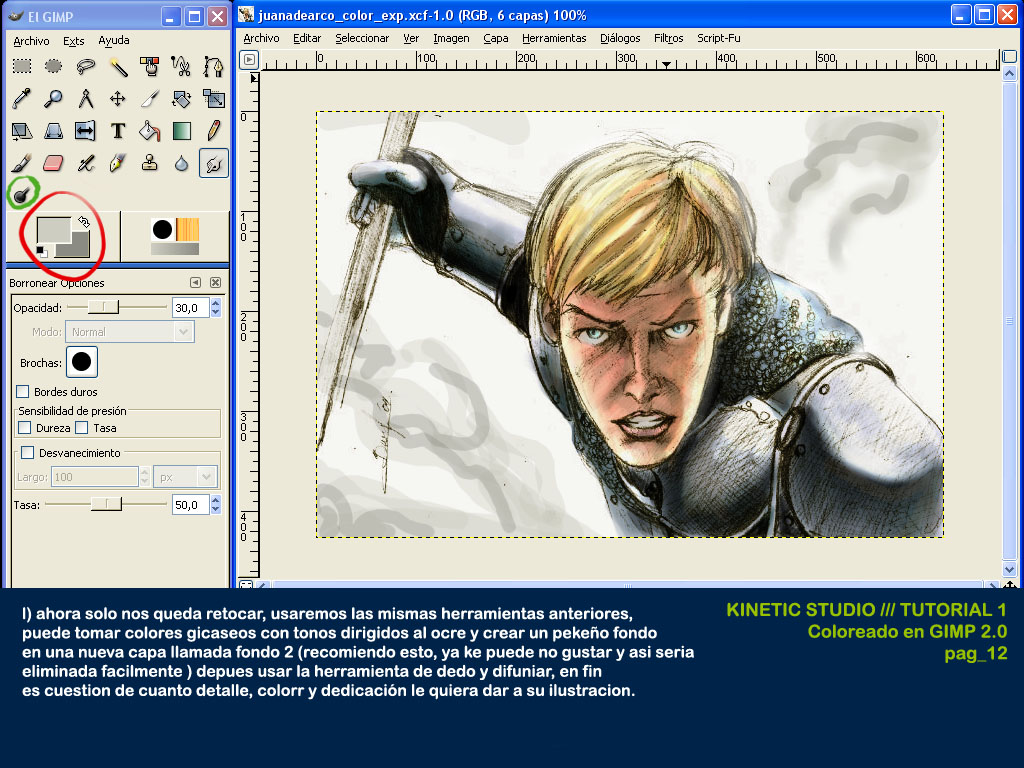Click the Brochas brush selector button
Image resolution: width=1024 pixels, height=768 pixels.
(82, 362)
